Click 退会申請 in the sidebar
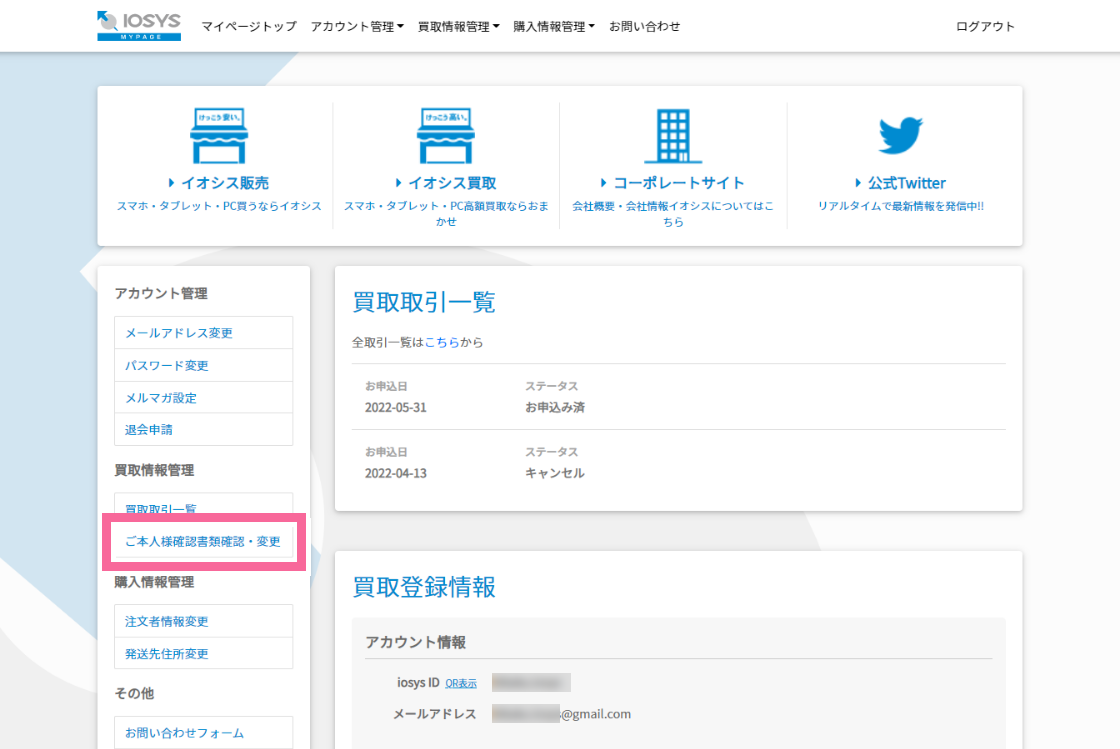The width and height of the screenshot is (1120, 749). click(149, 429)
